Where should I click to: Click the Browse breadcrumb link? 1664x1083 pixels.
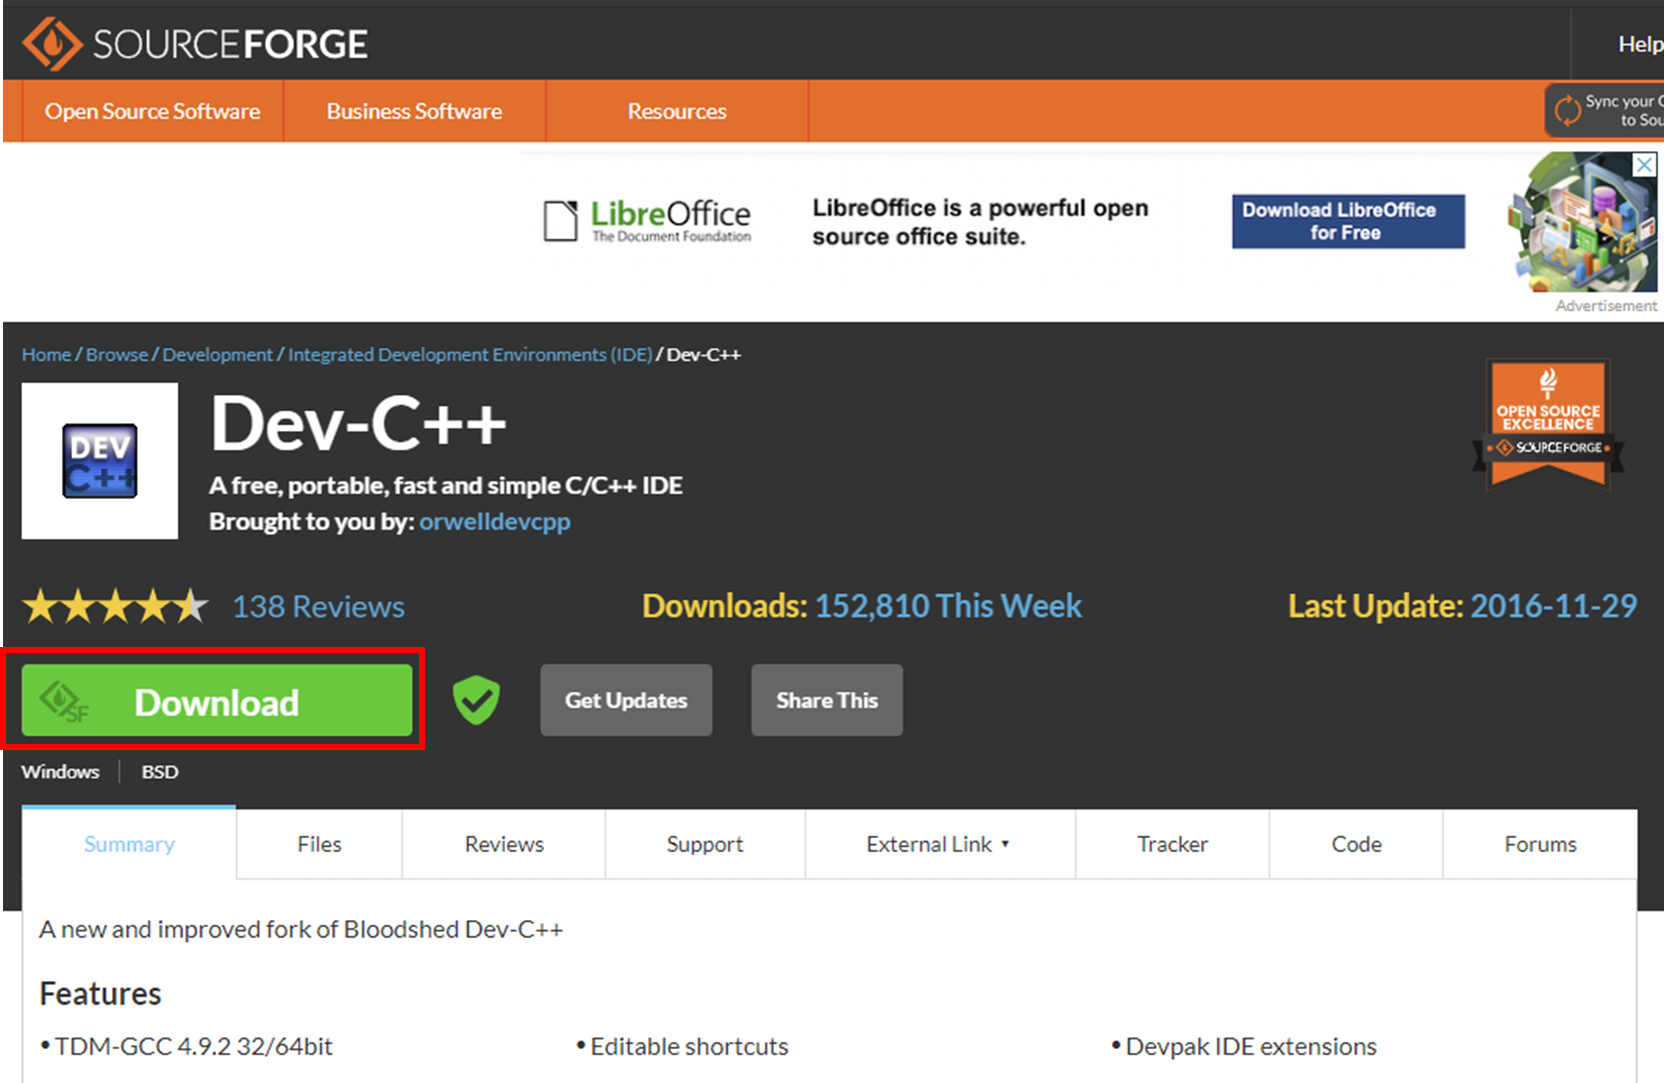117,355
